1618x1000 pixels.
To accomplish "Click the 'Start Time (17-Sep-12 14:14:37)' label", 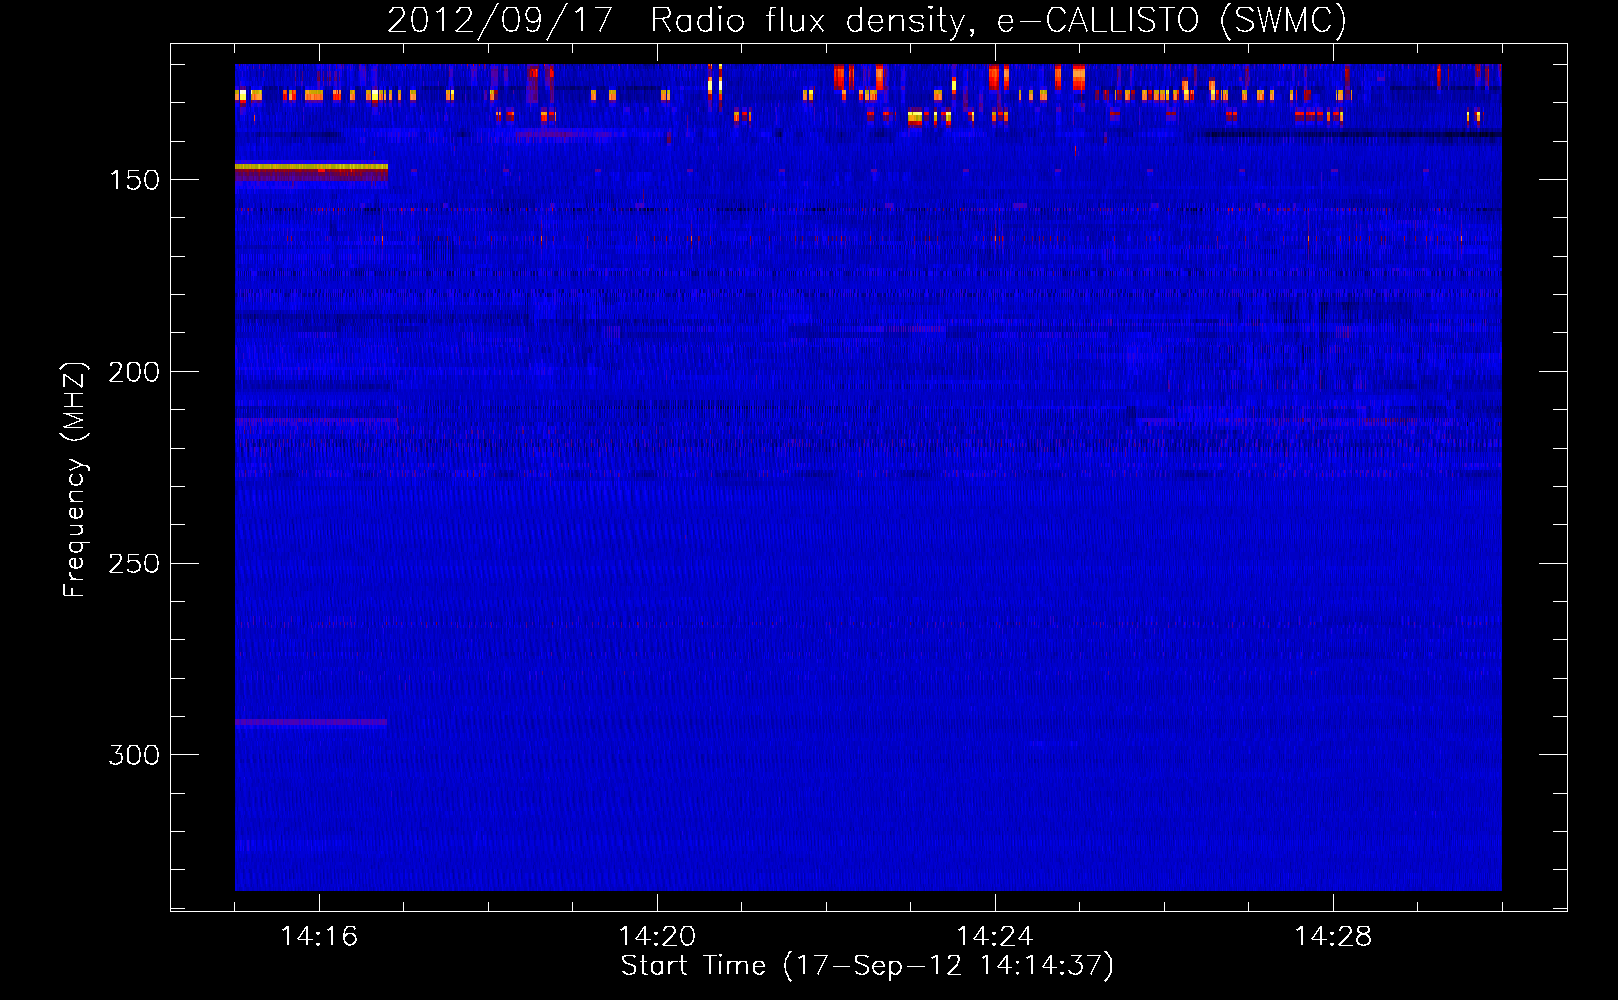I will pos(867,966).
